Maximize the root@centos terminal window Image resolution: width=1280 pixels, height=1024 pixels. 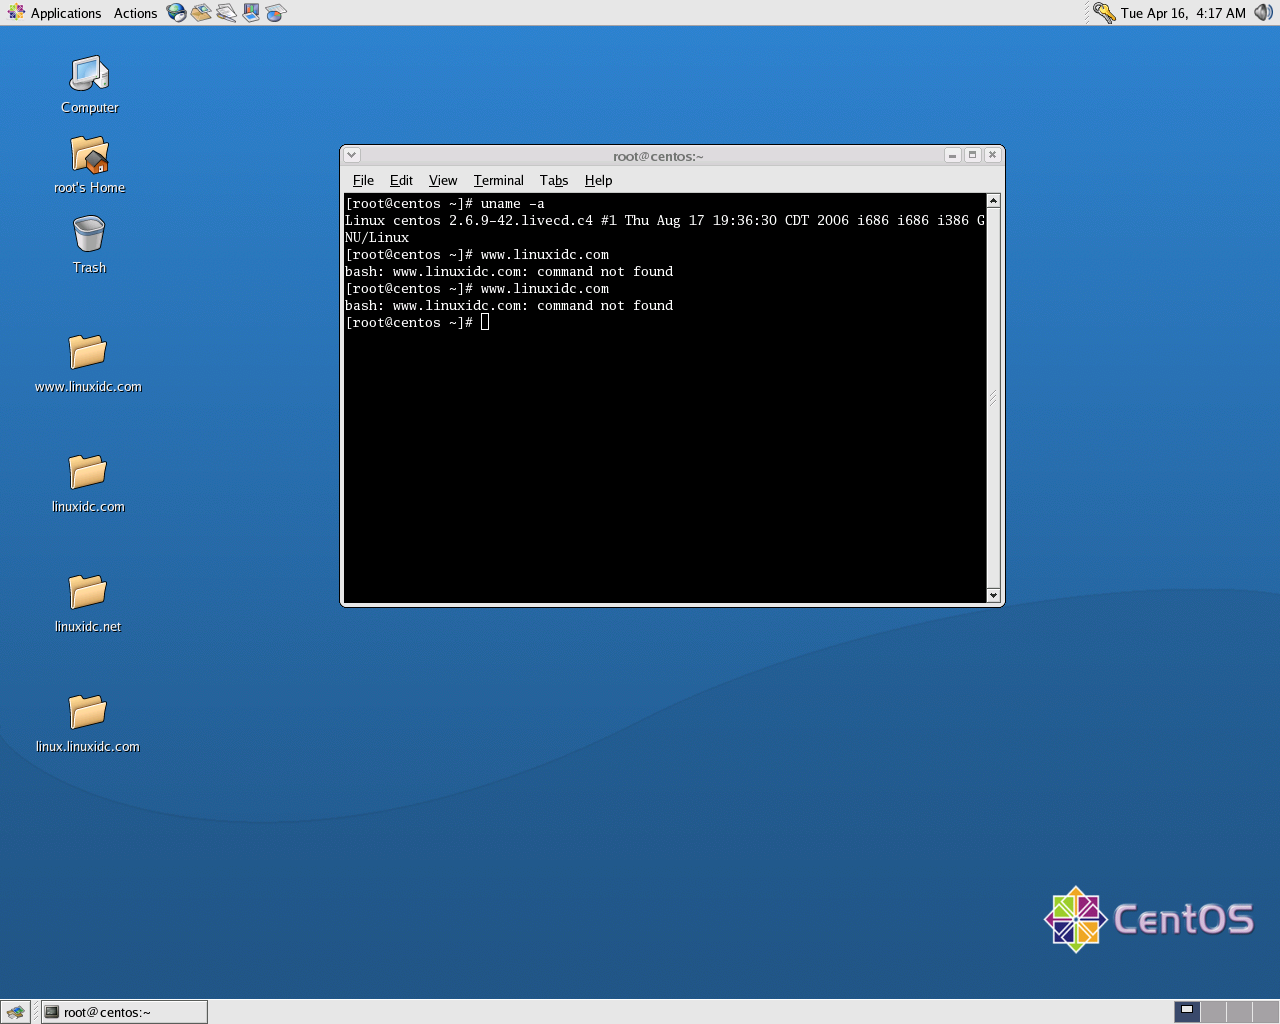[972, 155]
